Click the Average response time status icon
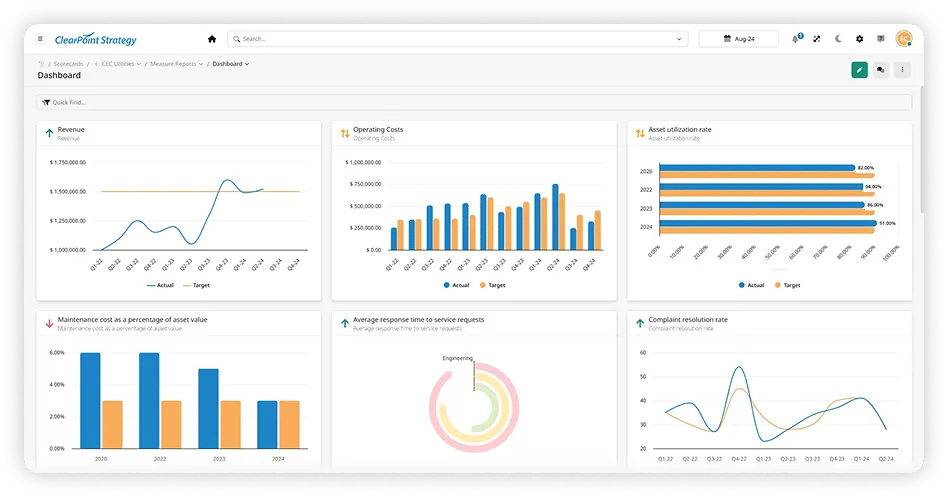 [345, 323]
